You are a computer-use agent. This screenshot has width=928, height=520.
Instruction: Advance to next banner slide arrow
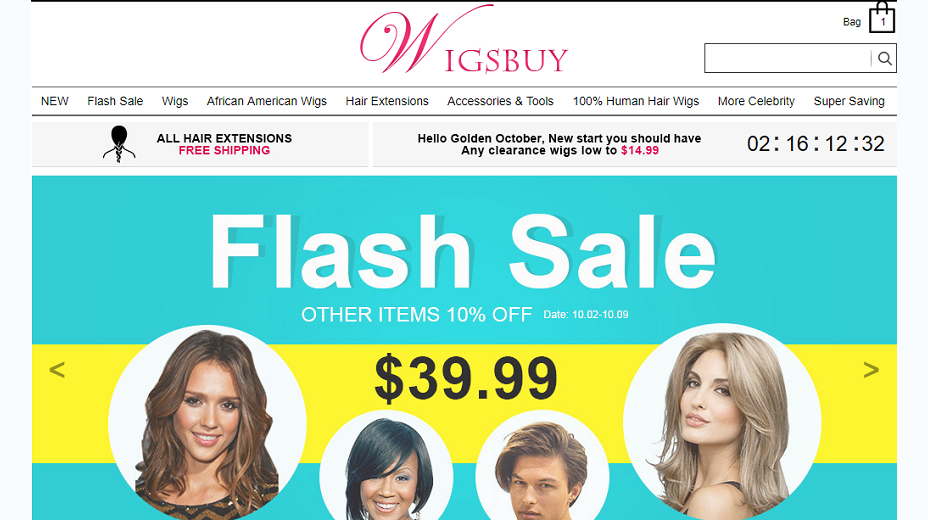871,370
